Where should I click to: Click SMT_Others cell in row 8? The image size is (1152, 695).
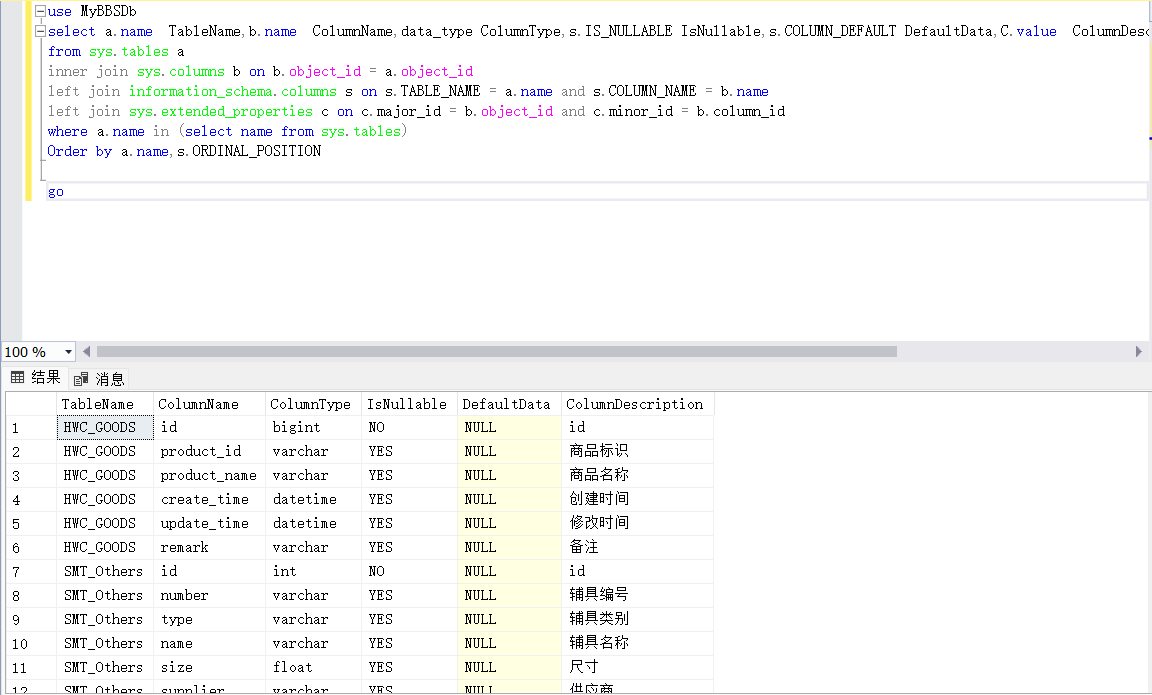point(105,596)
